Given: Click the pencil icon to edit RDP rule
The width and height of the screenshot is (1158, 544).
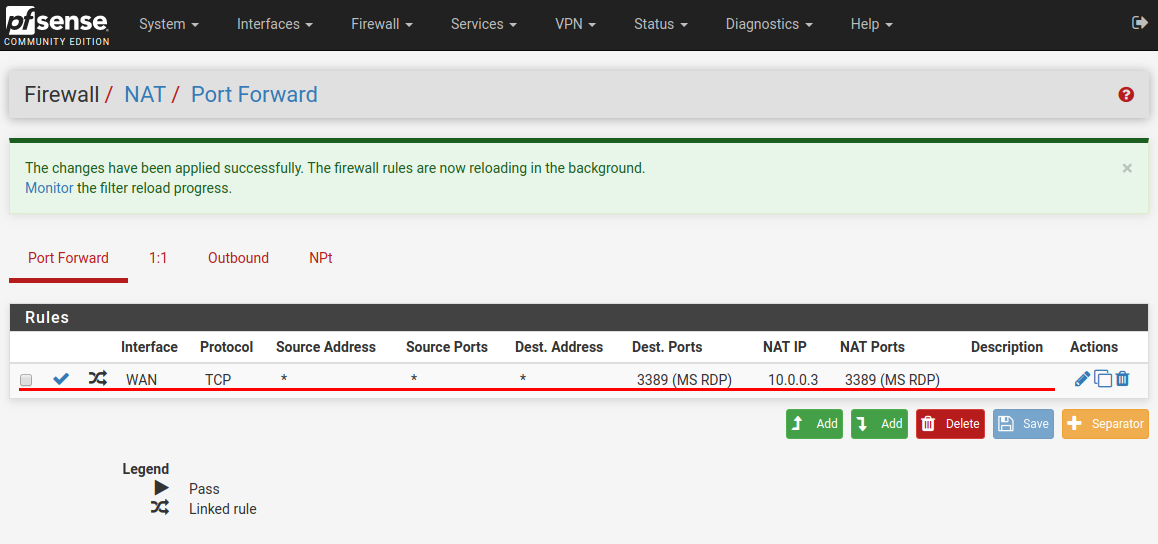Looking at the screenshot, I should (1082, 379).
